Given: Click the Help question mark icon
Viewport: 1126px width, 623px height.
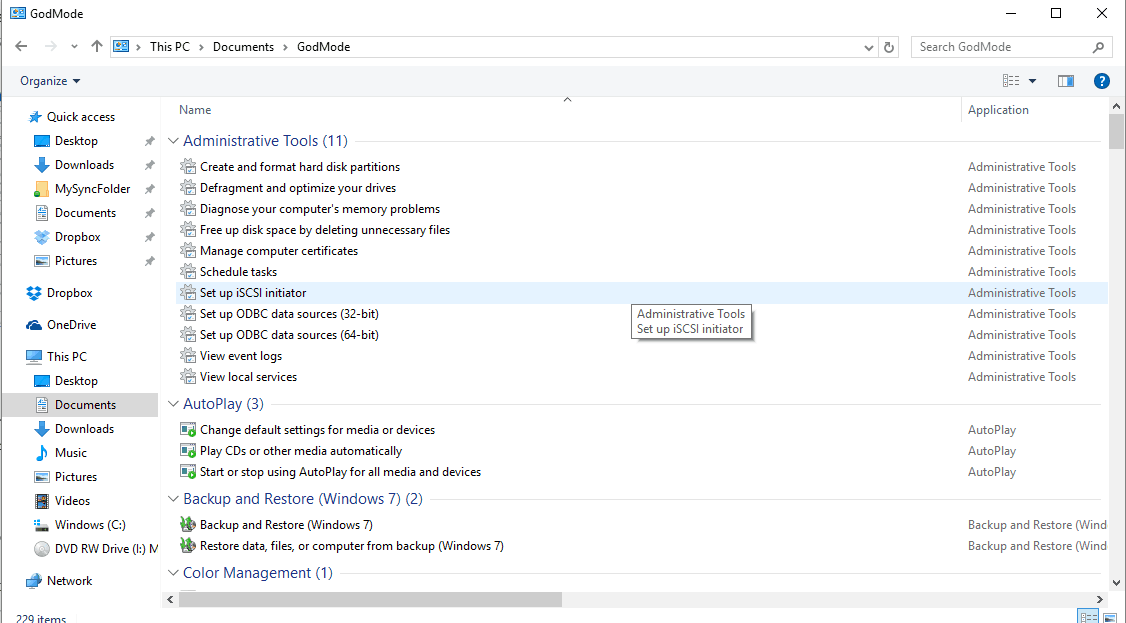Looking at the screenshot, I should pos(1101,81).
